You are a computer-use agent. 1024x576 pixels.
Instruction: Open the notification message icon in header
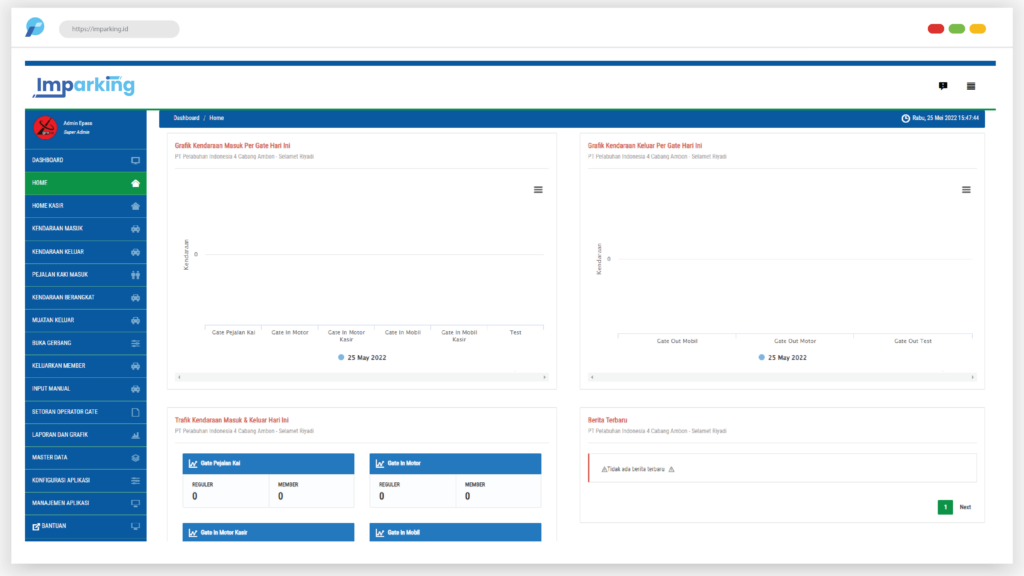[942, 86]
